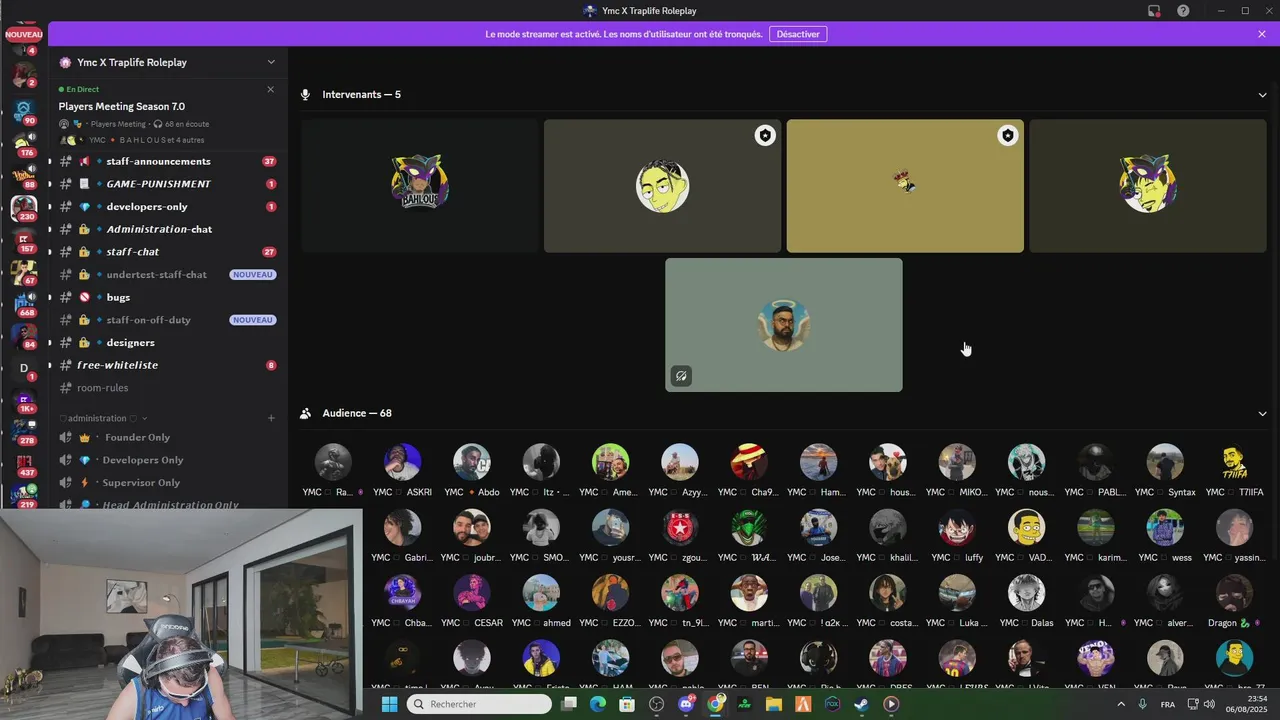Screen dimensions: 1280x720
Task: Open File Explorer from the taskbar
Action: click(774, 704)
